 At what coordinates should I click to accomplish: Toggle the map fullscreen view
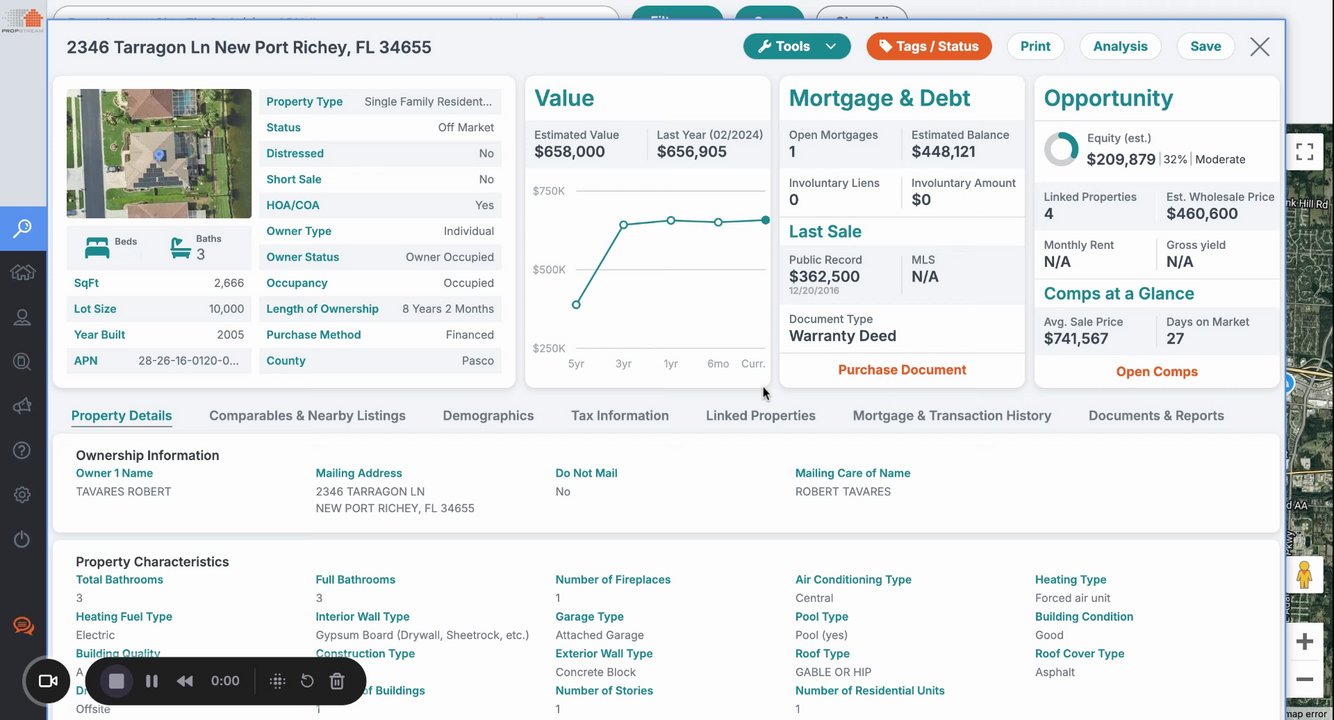[x=1304, y=152]
